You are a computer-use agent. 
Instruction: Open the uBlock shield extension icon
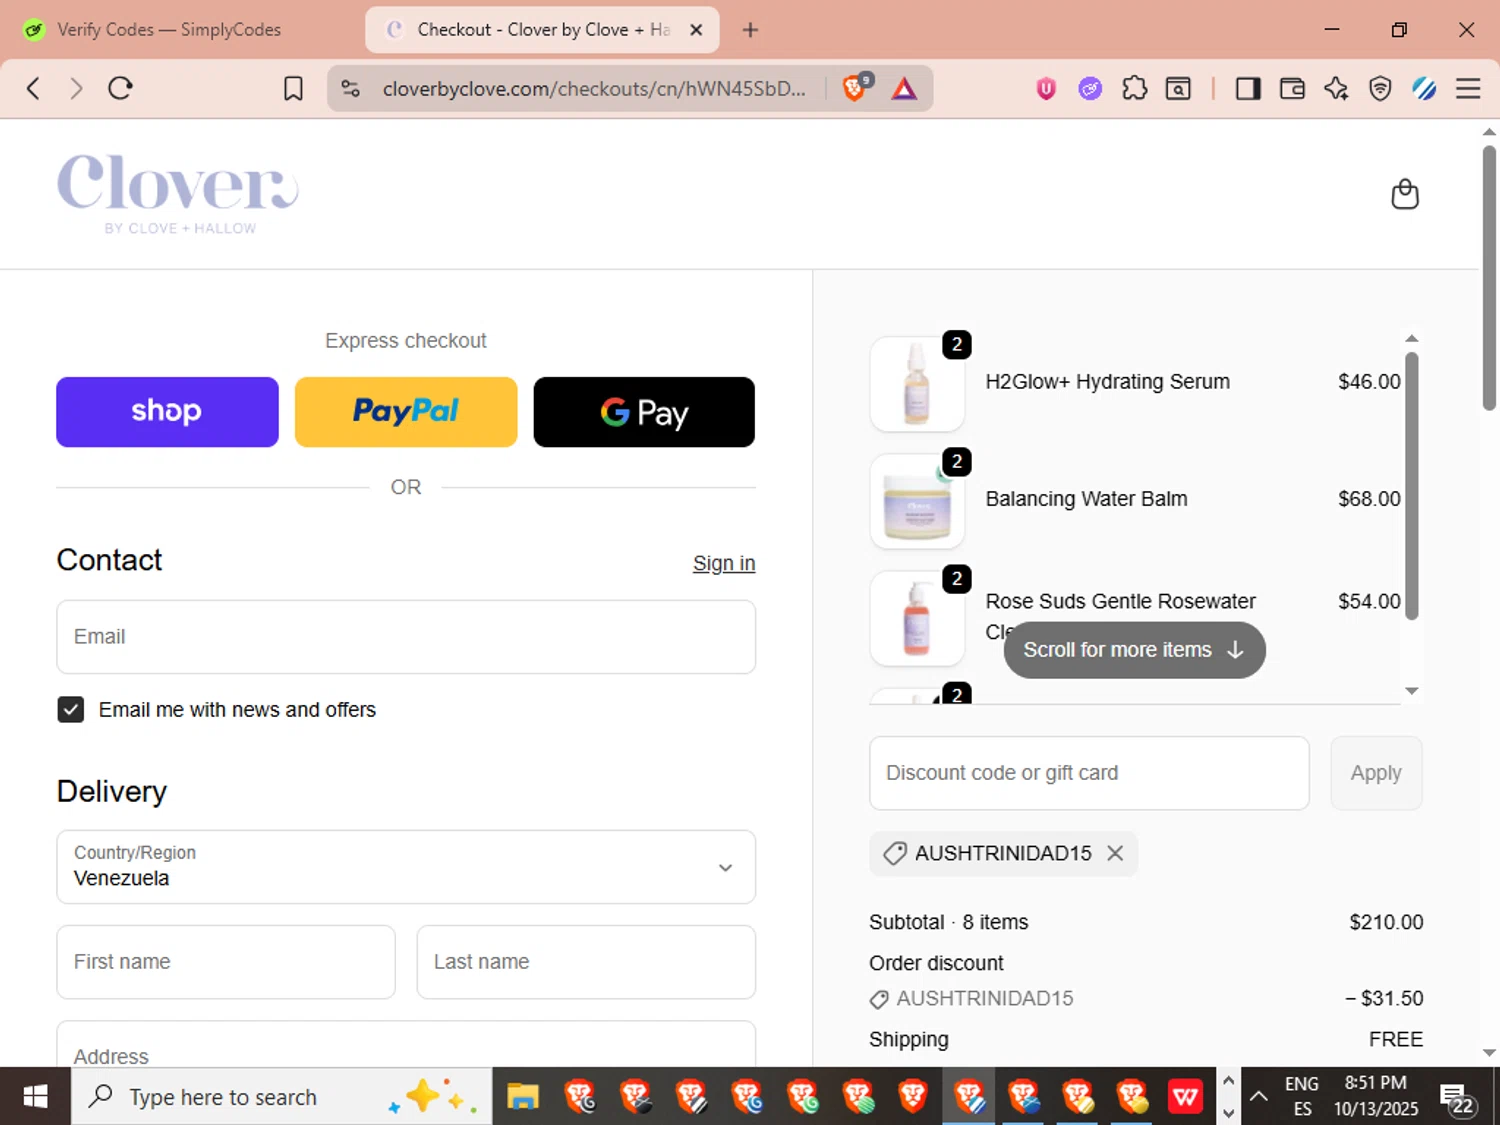pyautogui.click(x=1046, y=89)
